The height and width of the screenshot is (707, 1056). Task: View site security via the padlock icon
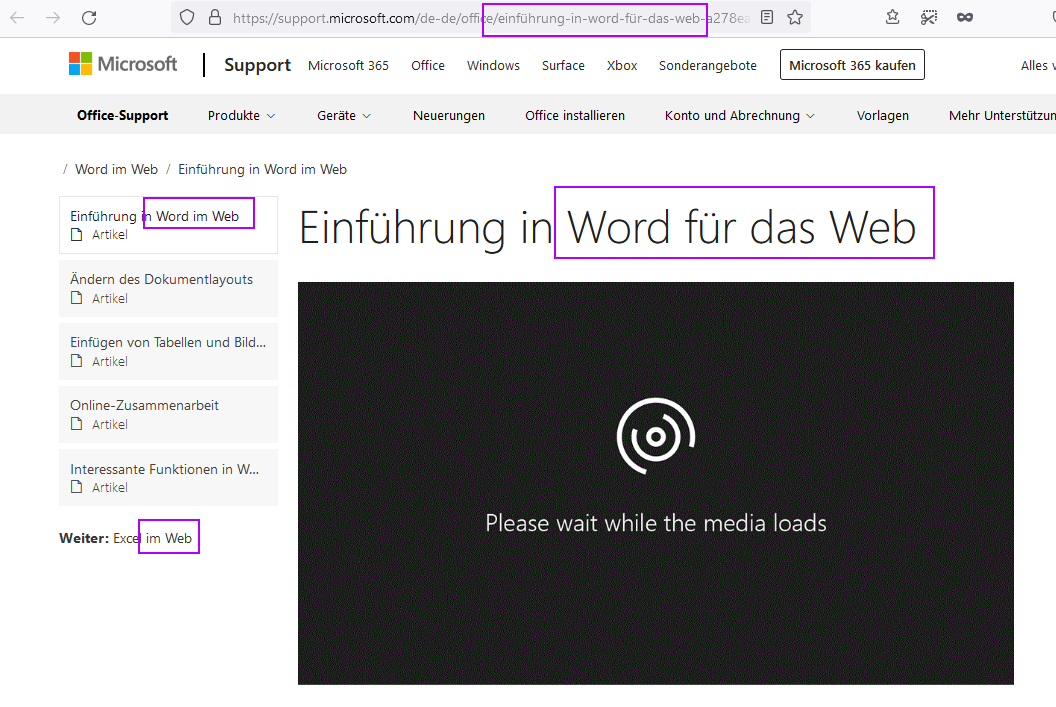tap(215, 18)
